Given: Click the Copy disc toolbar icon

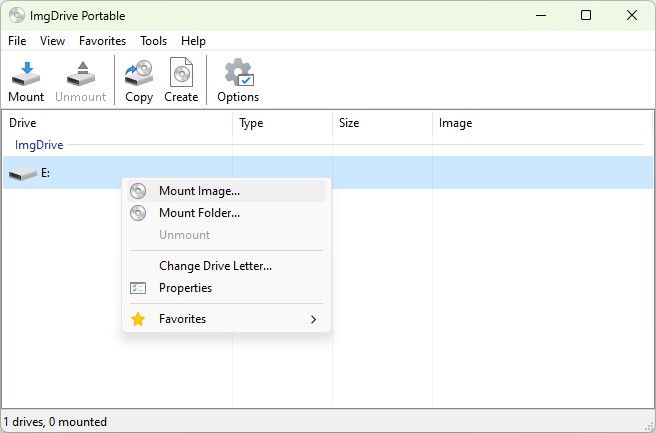Looking at the screenshot, I should [x=139, y=74].
